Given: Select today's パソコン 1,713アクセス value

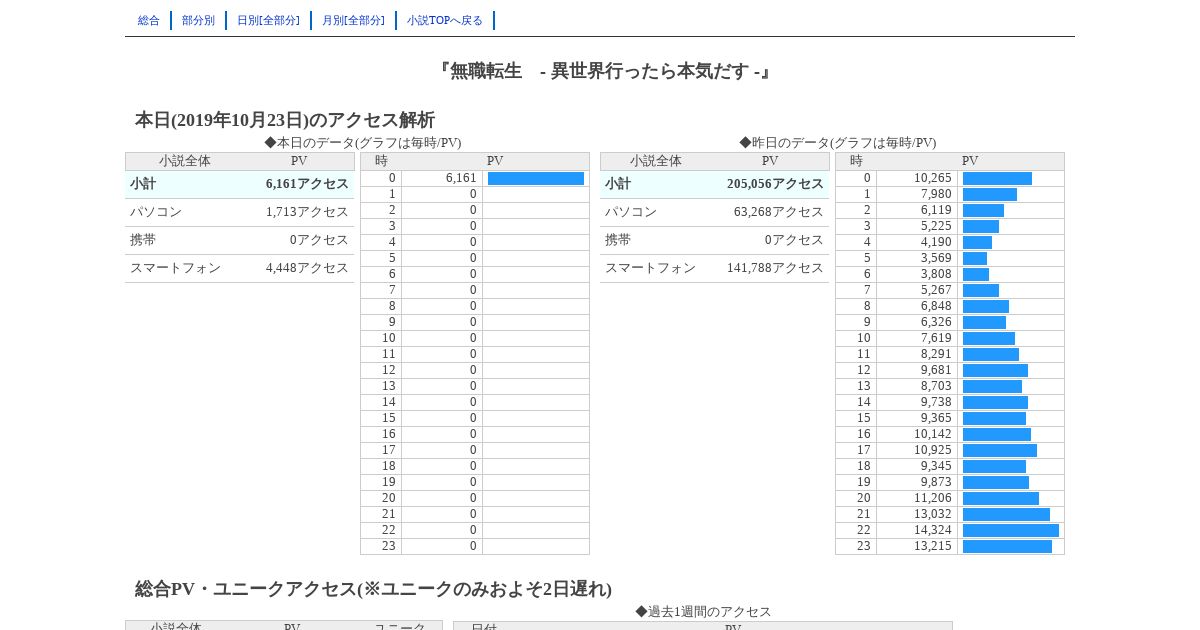Looking at the screenshot, I should tap(307, 212).
